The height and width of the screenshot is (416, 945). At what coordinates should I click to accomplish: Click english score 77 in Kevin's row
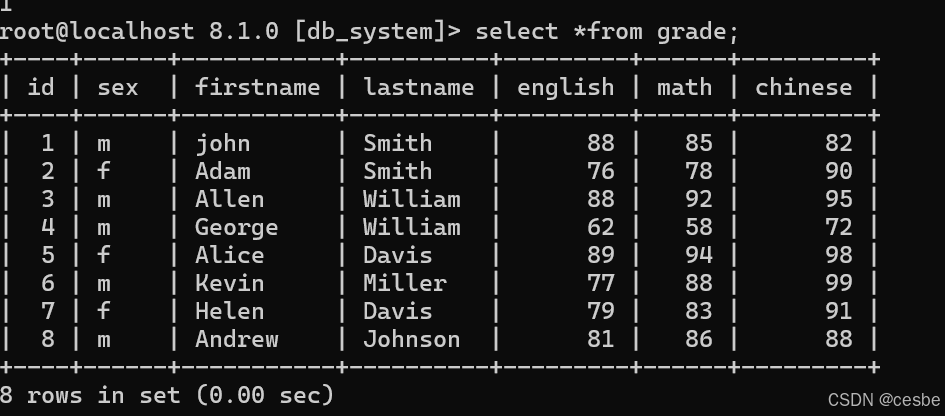point(600,283)
